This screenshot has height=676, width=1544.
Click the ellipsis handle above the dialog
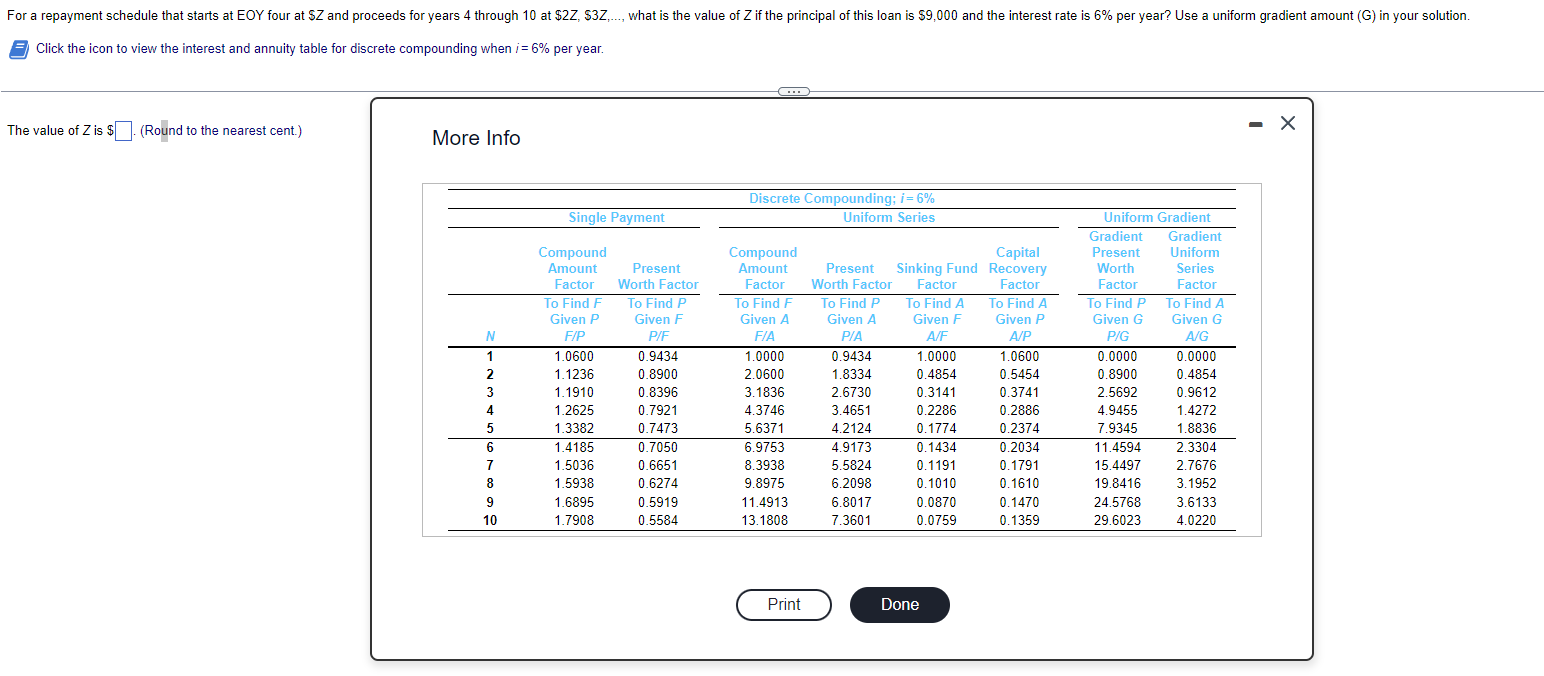[795, 91]
